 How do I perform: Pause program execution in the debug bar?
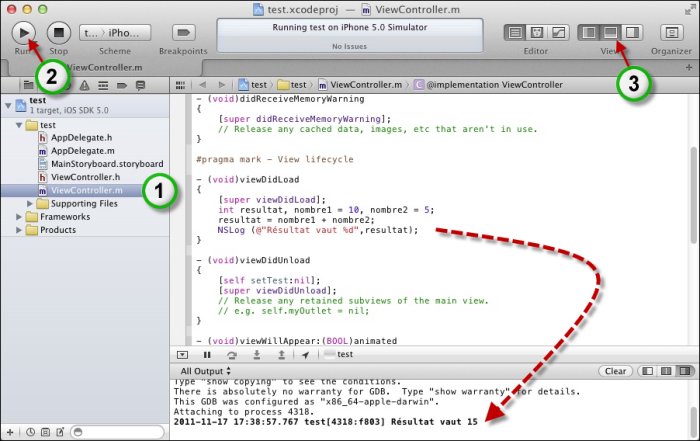pyautogui.click(x=207, y=354)
